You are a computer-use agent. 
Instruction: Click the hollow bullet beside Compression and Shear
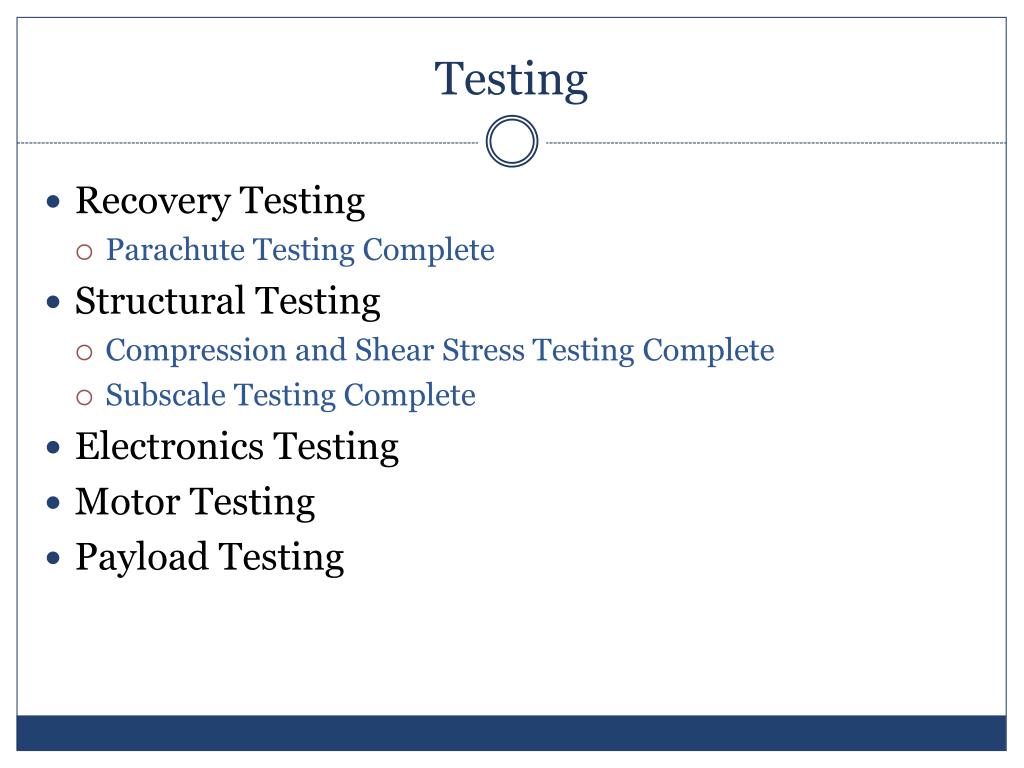(85, 351)
